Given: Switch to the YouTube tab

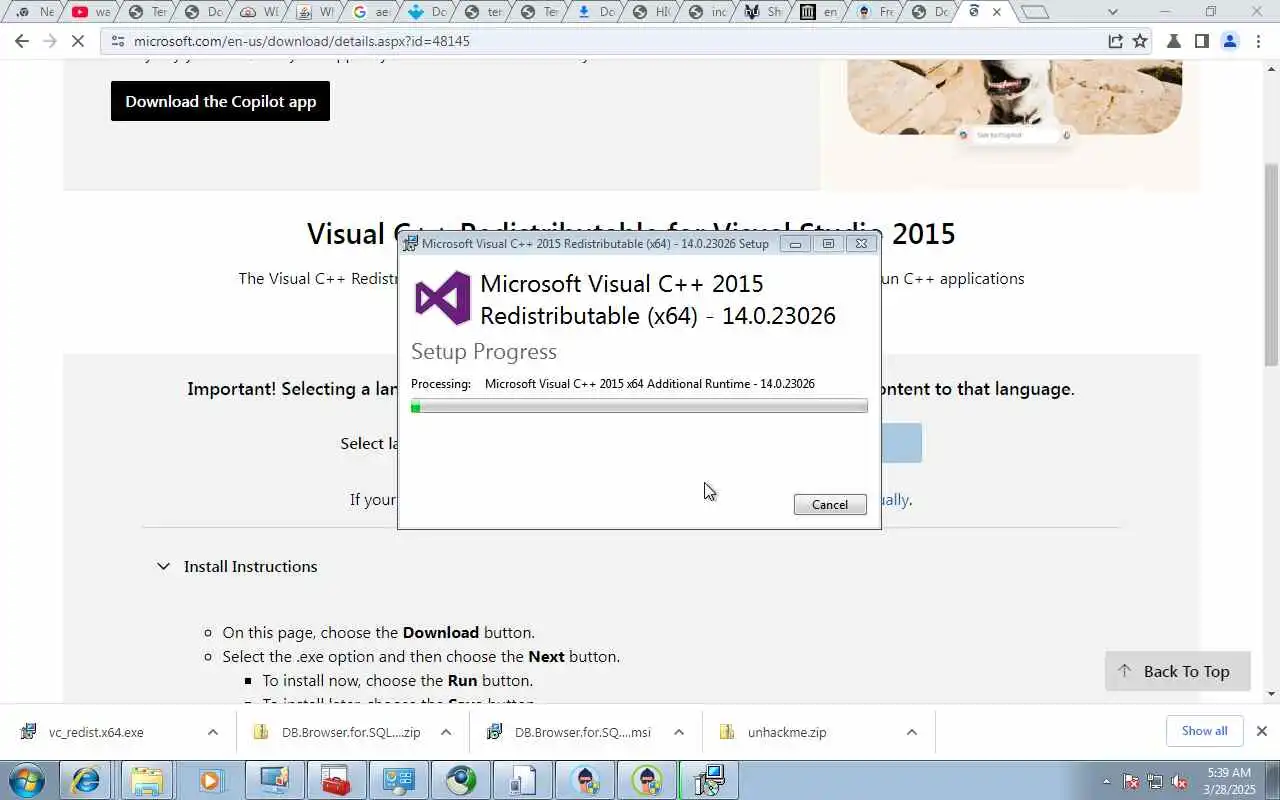Looking at the screenshot, I should pos(90,12).
